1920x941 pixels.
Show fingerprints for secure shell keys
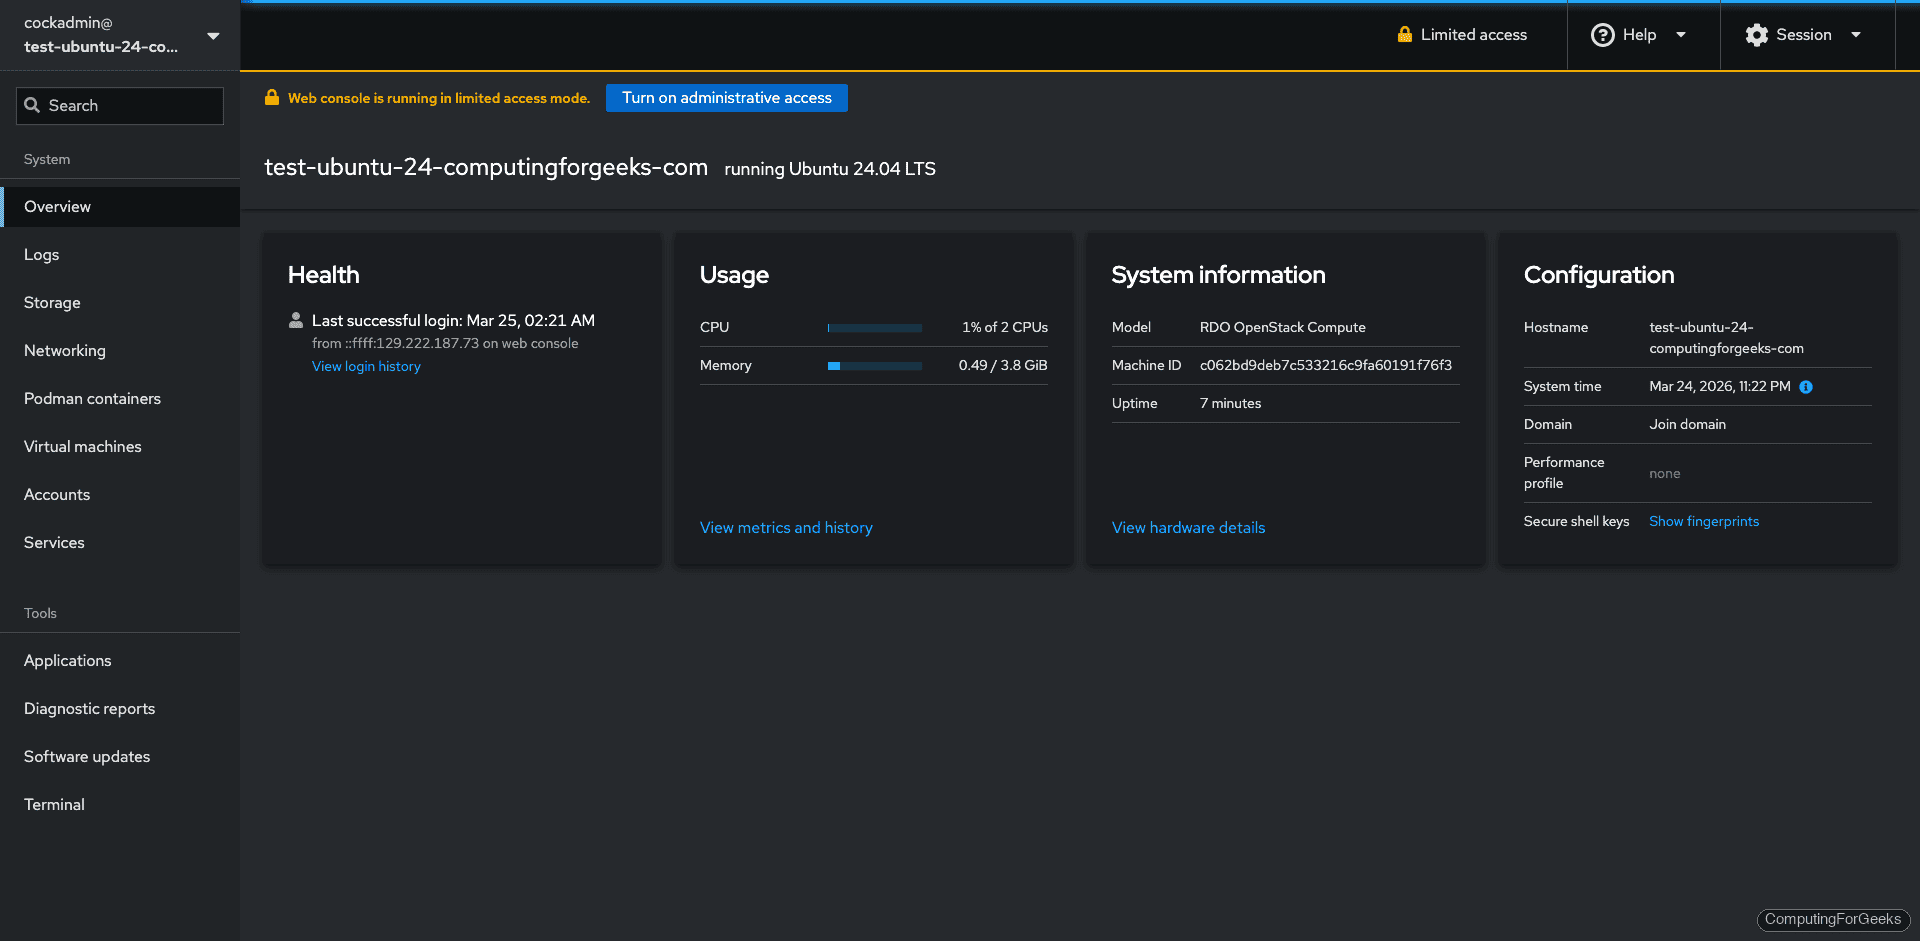click(1703, 521)
